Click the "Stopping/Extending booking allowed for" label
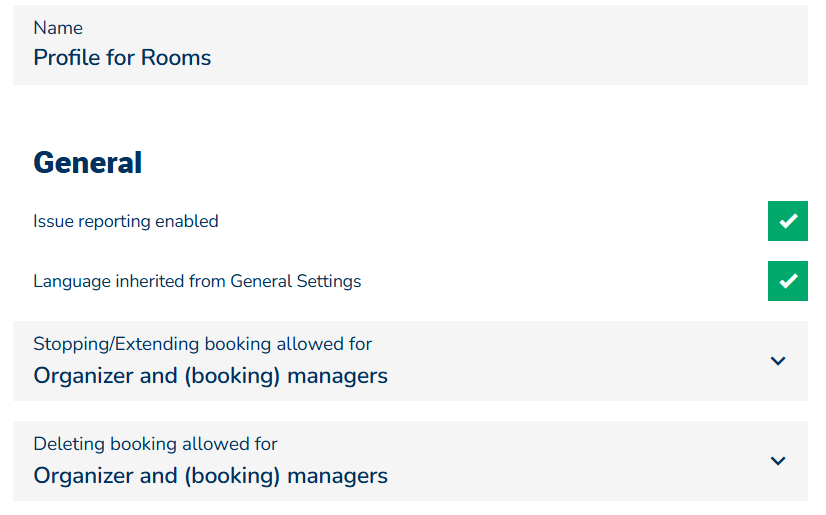The height and width of the screenshot is (515, 826). pyautogui.click(x=202, y=344)
